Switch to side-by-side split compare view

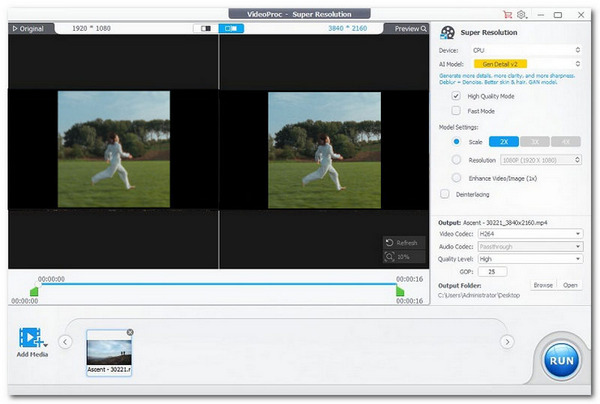[206, 28]
